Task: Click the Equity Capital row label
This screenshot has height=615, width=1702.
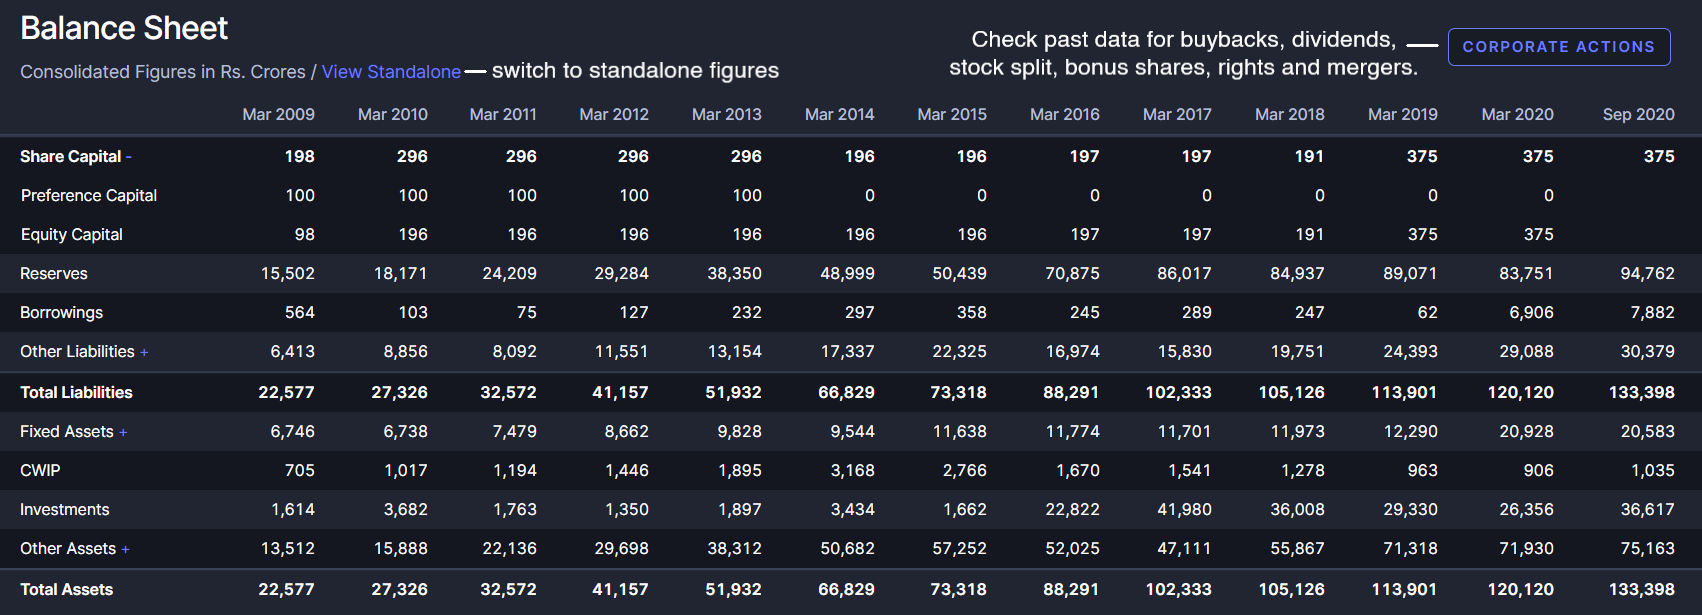Action: (x=72, y=234)
